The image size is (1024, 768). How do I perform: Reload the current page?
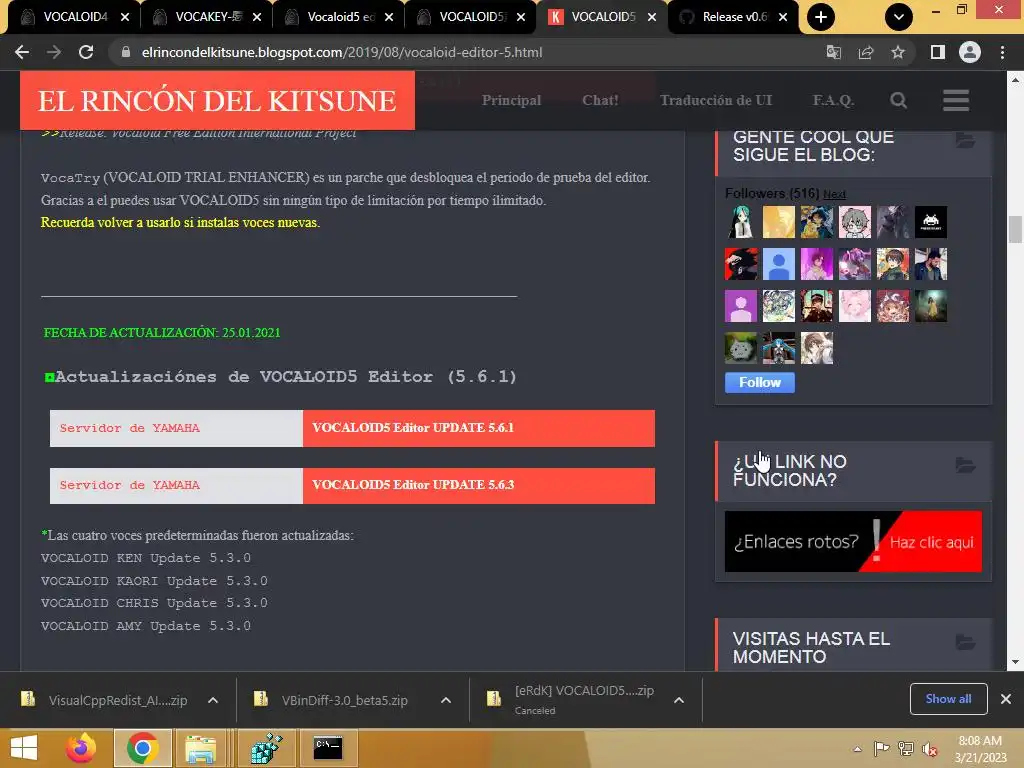coord(86,52)
